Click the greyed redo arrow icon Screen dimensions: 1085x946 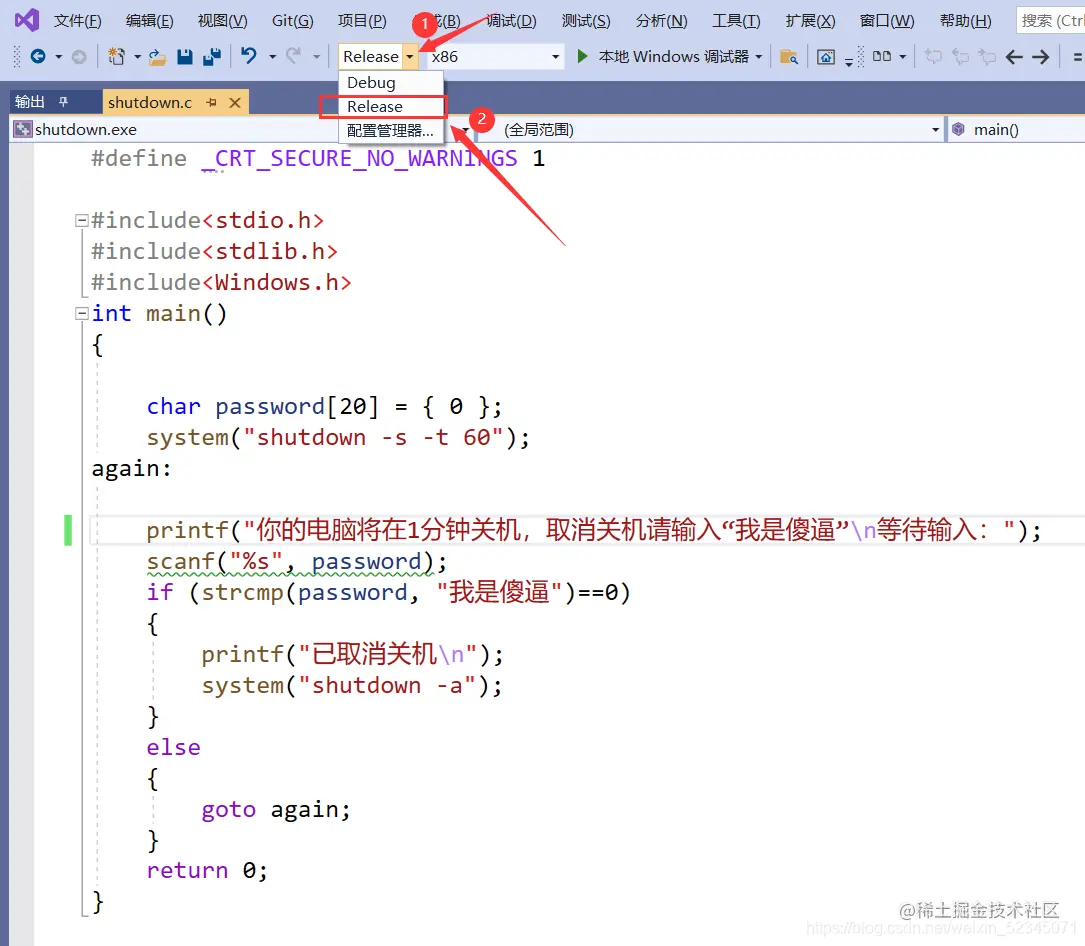[x=294, y=55]
